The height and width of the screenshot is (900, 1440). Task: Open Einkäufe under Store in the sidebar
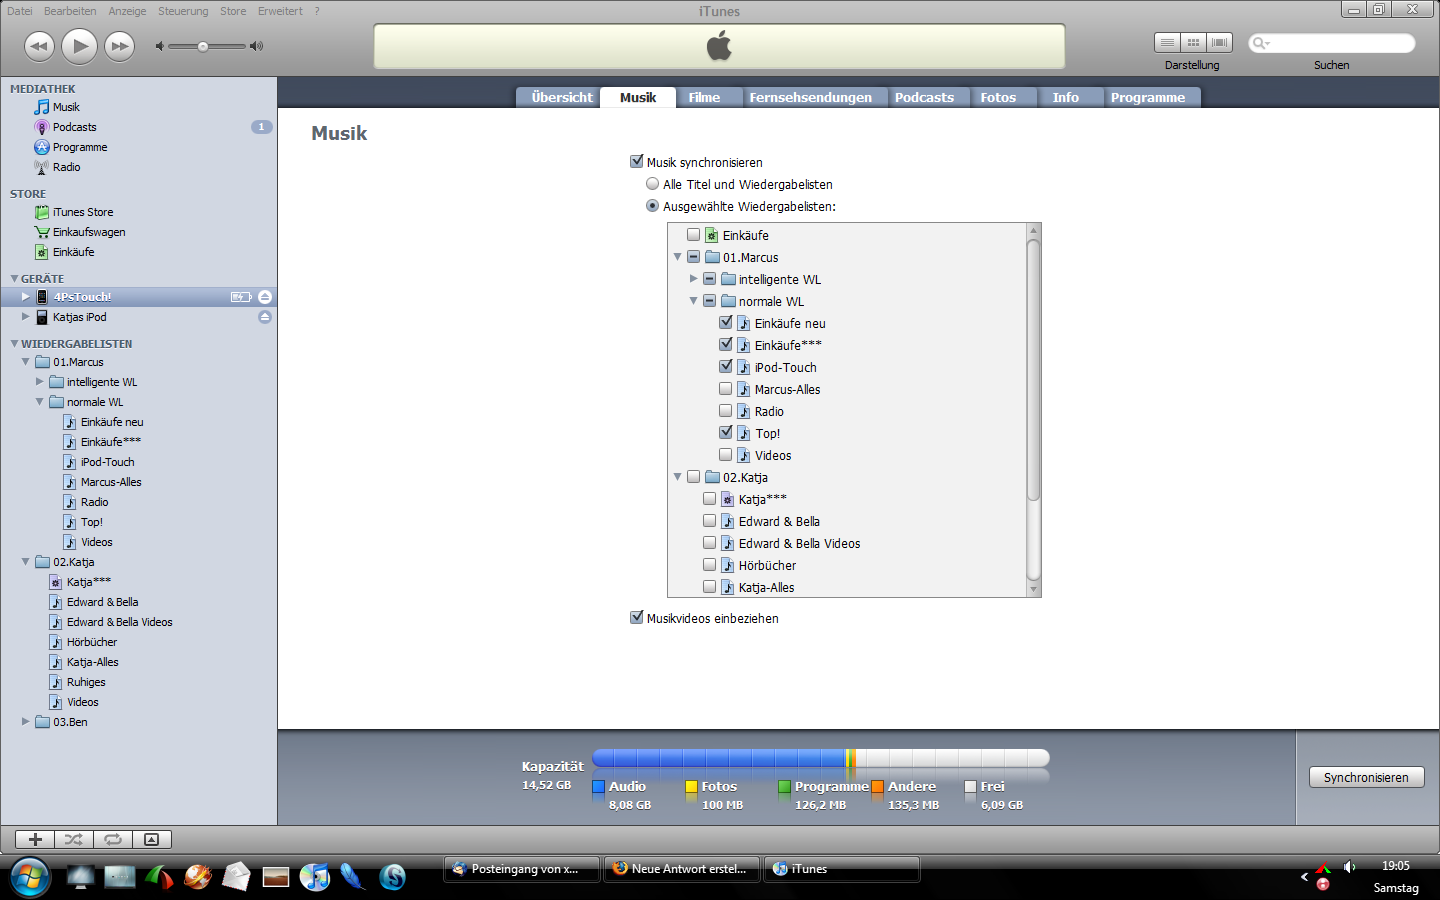coord(73,252)
